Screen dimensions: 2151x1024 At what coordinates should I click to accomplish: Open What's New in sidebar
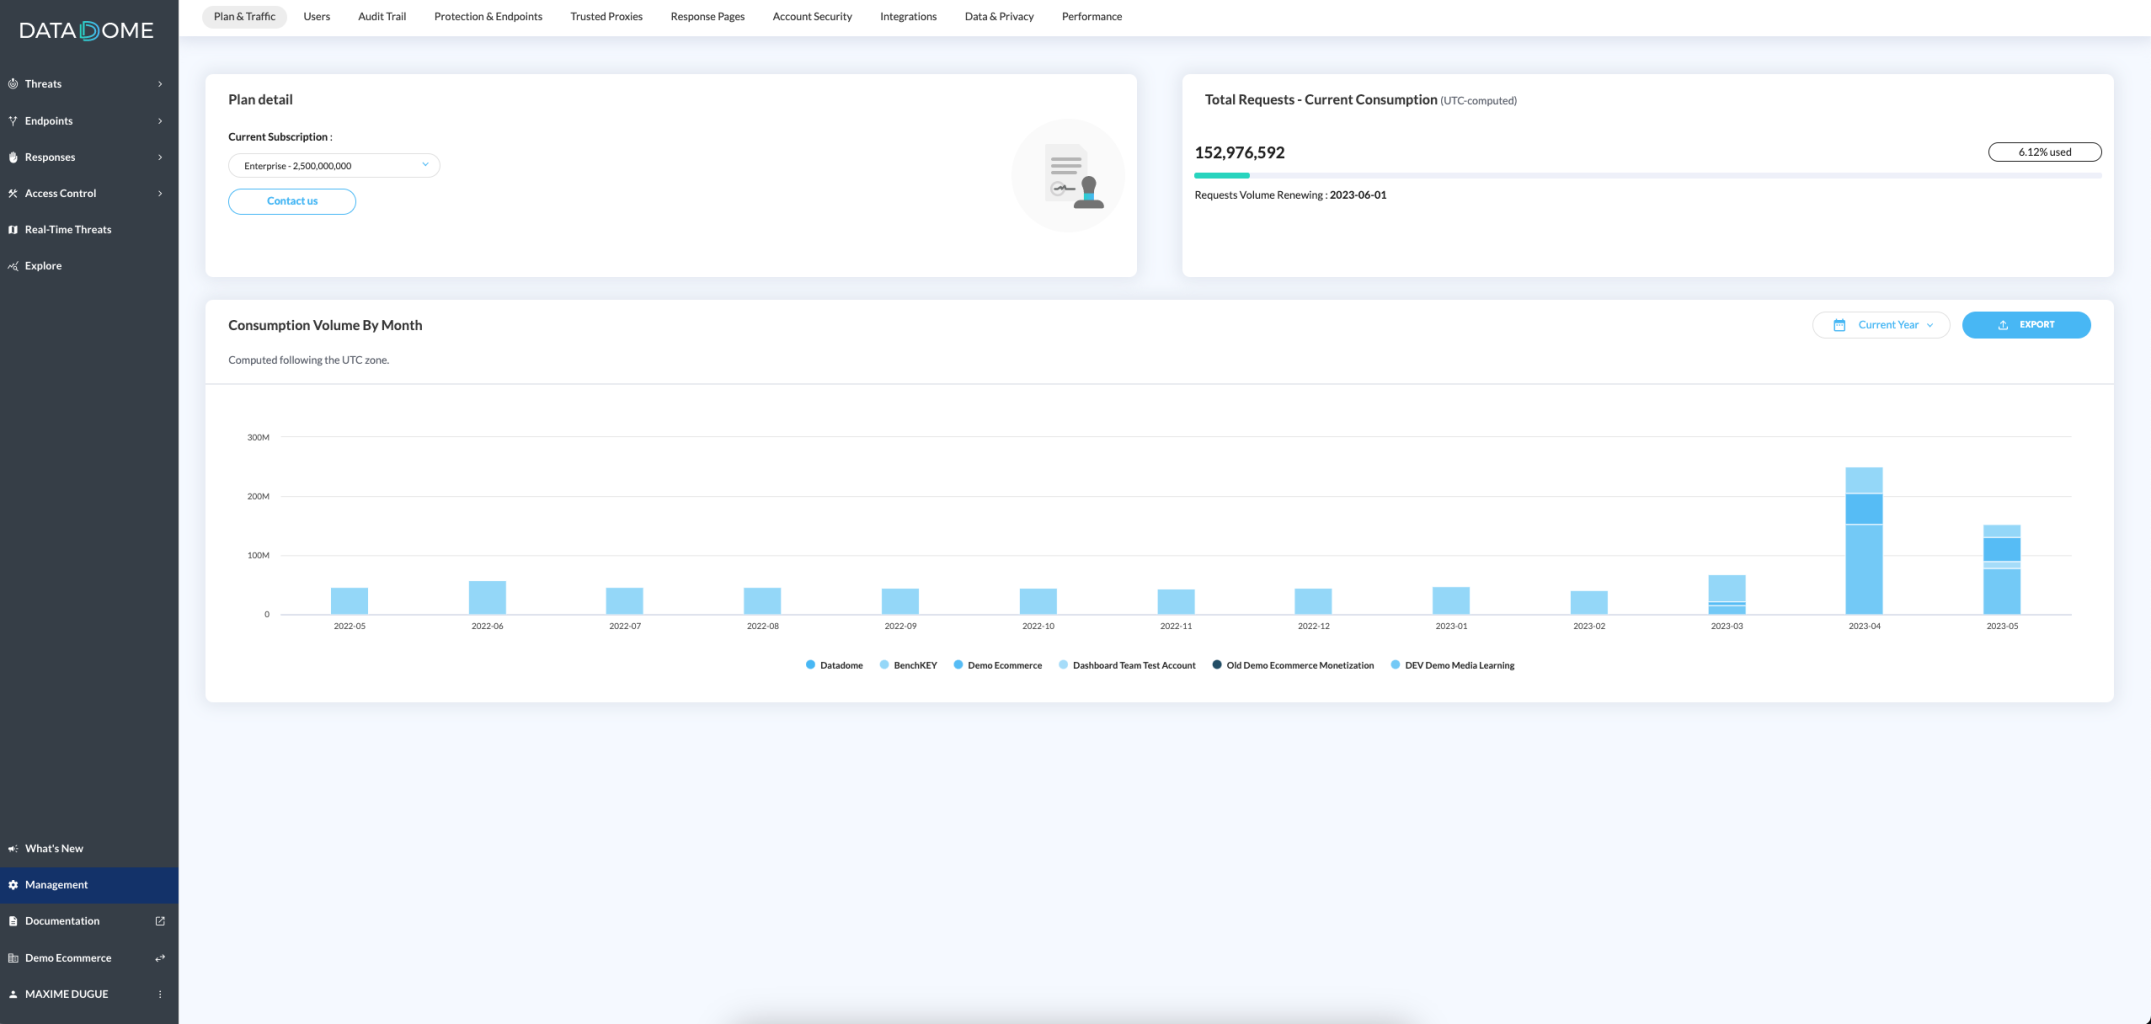click(89, 848)
